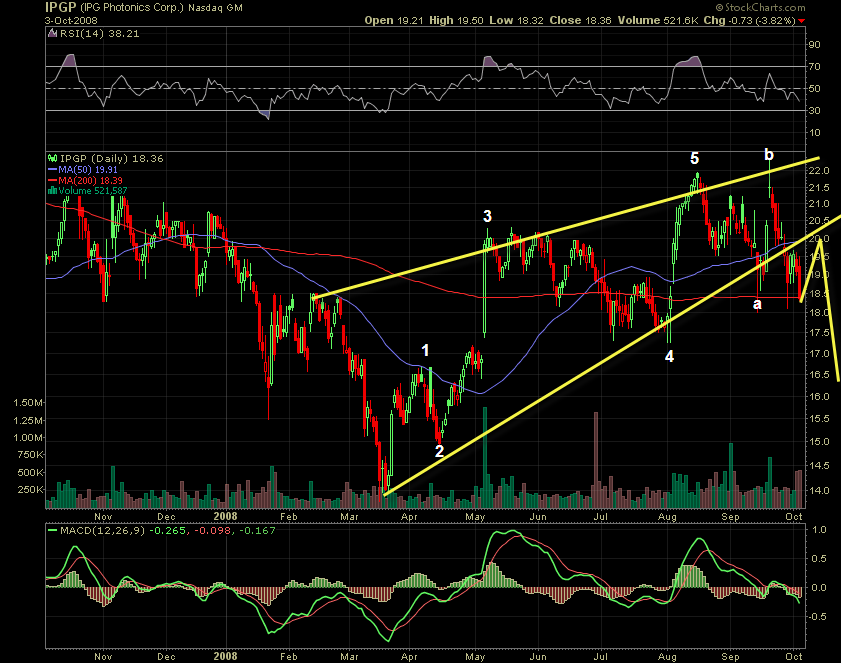
Task: Click the IPGP (Daily) 18.36 legend text
Action: [112, 158]
